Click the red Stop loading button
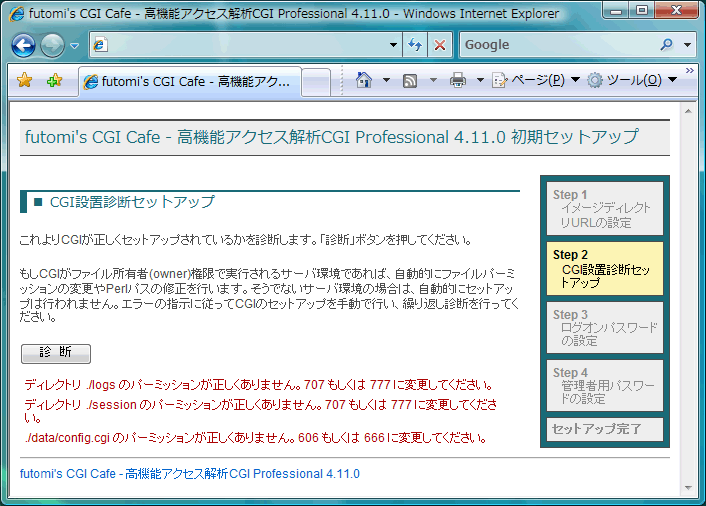 (439, 45)
